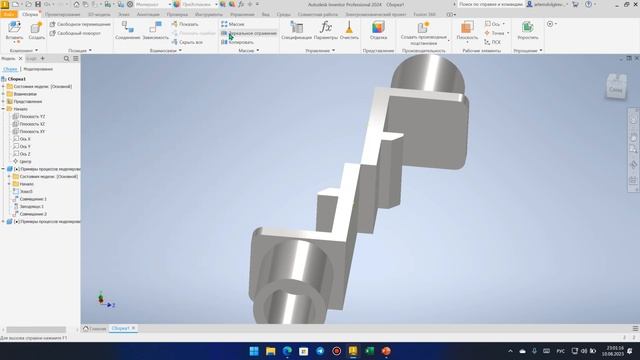The image size is (640, 360).
Task: Click the Вставить component button
Action: [x=14, y=31]
